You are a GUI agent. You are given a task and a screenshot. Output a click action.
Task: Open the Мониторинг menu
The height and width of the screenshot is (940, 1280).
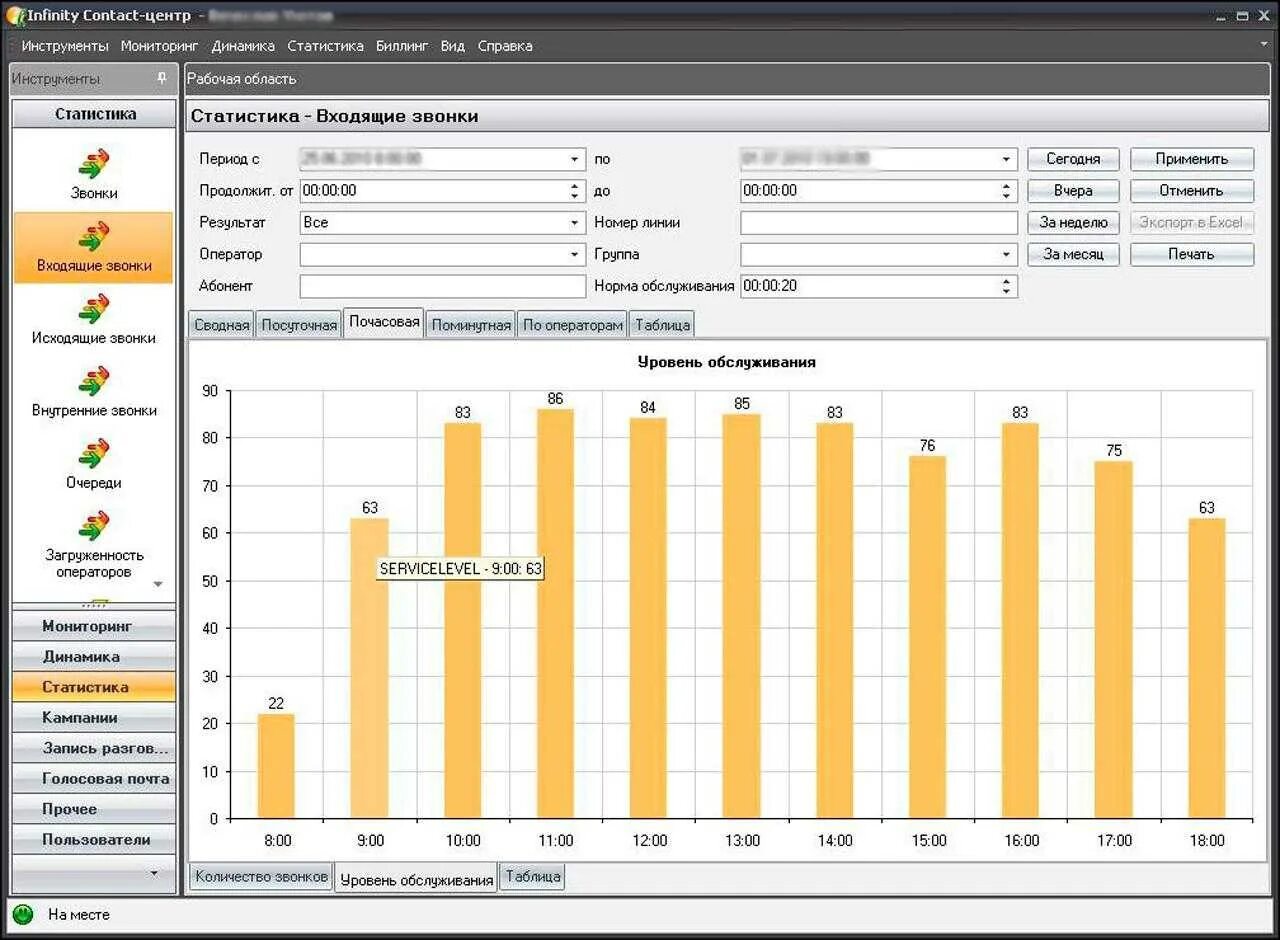click(x=160, y=46)
